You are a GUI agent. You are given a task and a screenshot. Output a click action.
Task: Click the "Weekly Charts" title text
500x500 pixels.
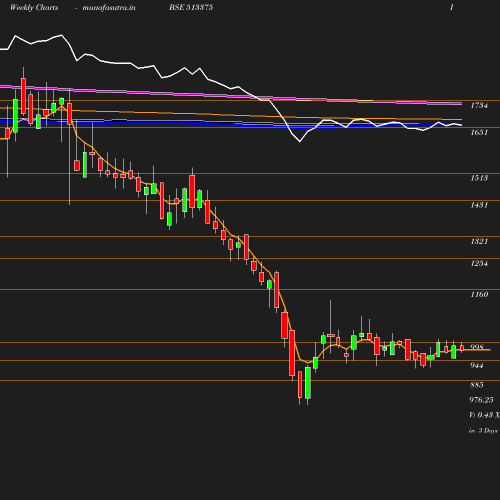tap(34, 7)
